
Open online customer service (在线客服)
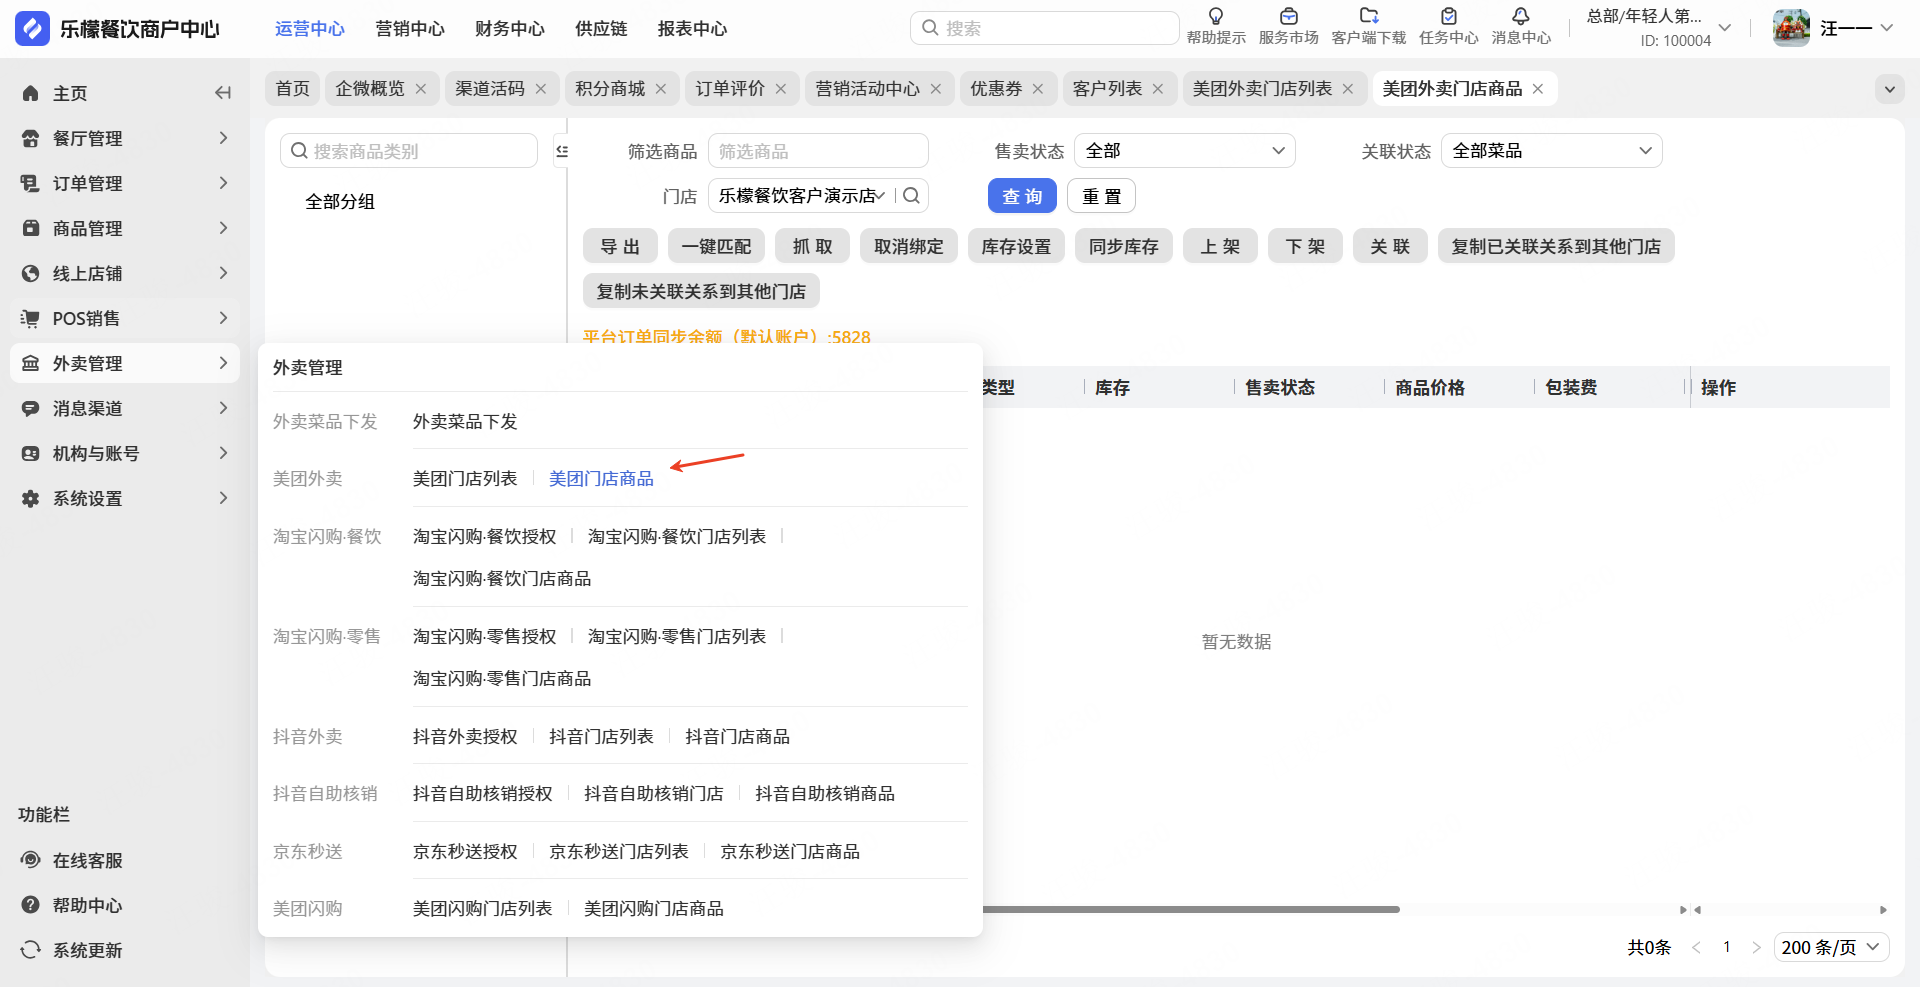(x=87, y=860)
